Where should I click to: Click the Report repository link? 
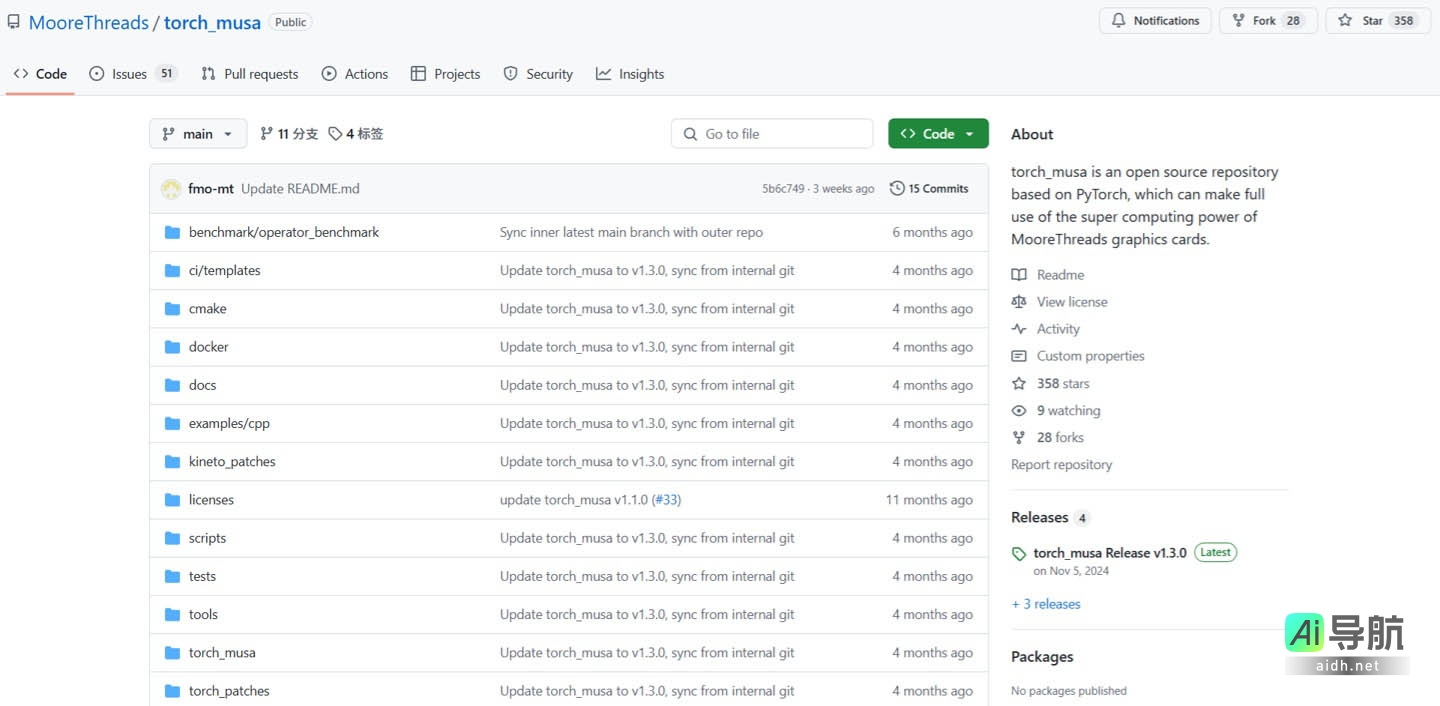click(1061, 465)
